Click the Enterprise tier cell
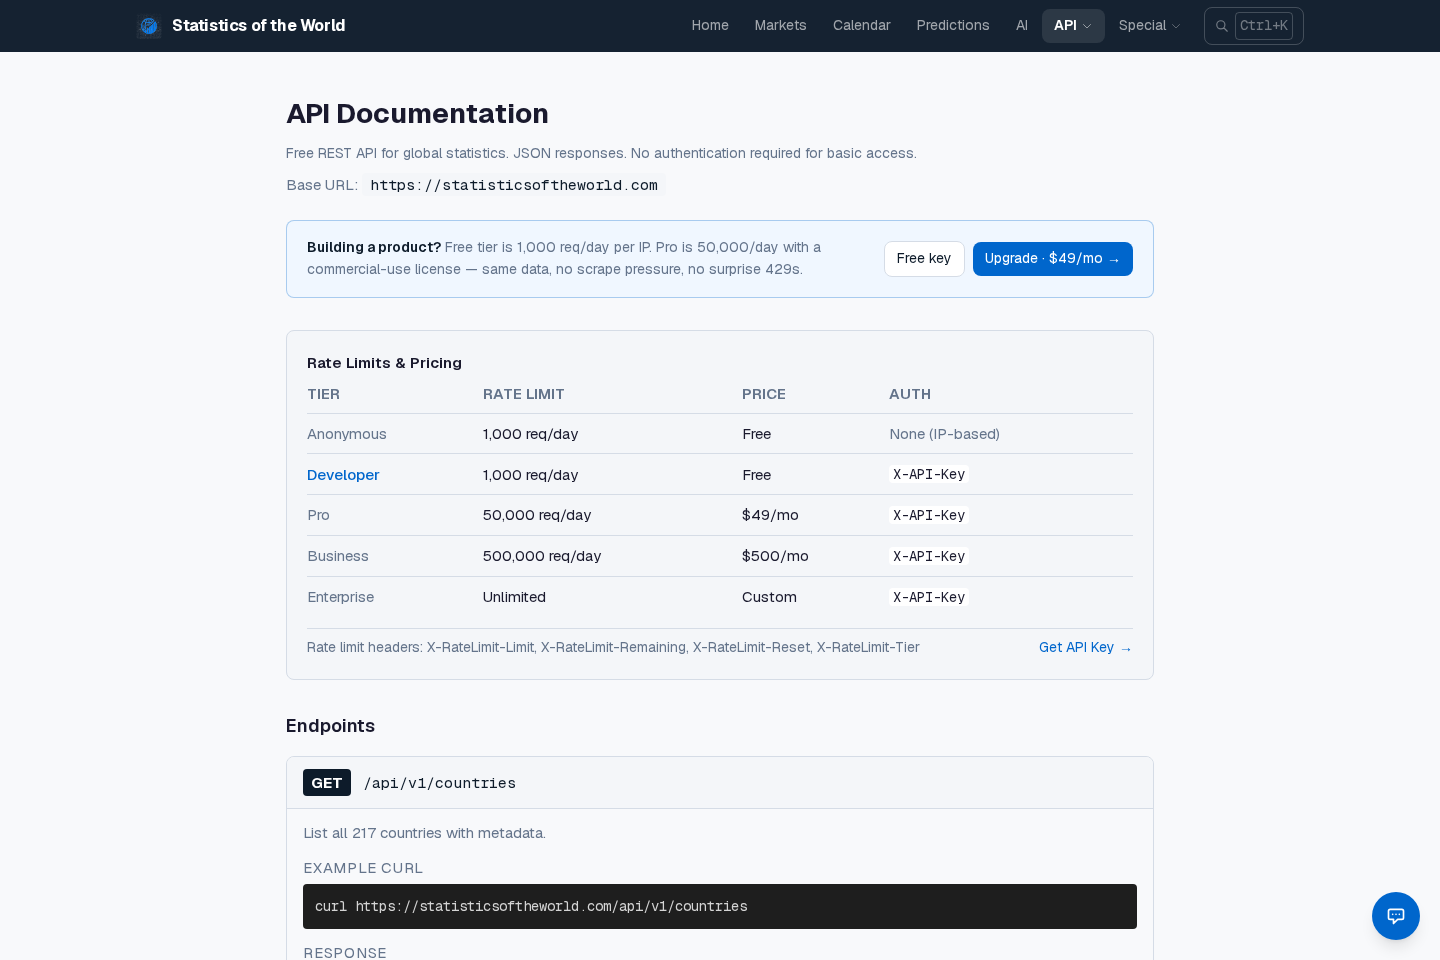The image size is (1440, 960). coord(341,597)
